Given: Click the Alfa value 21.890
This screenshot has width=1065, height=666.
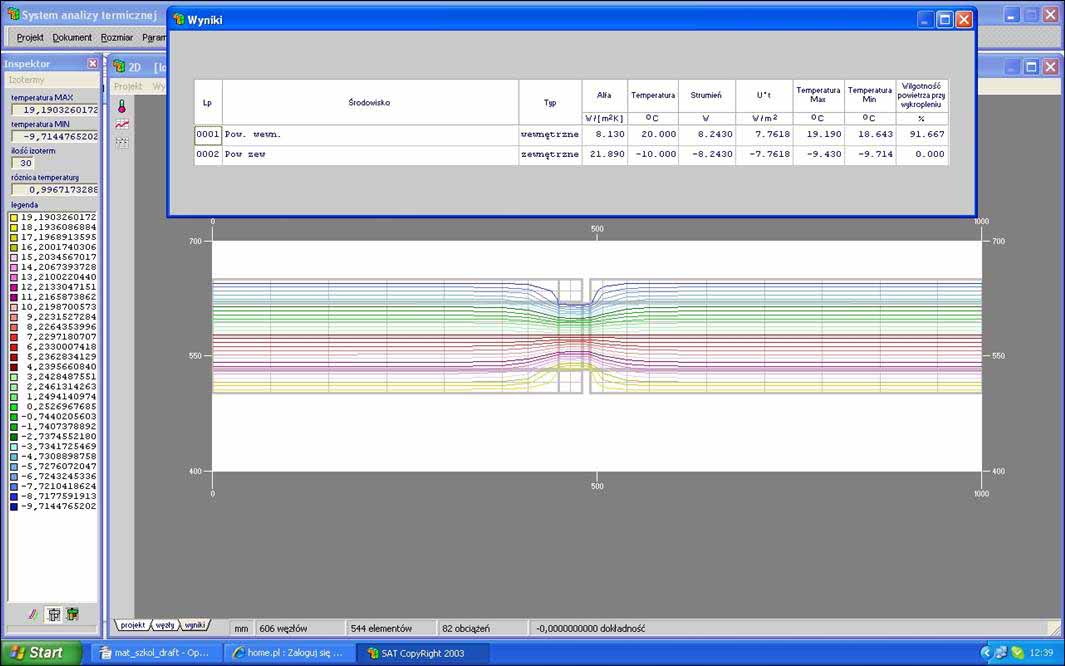Looking at the screenshot, I should coord(604,154).
